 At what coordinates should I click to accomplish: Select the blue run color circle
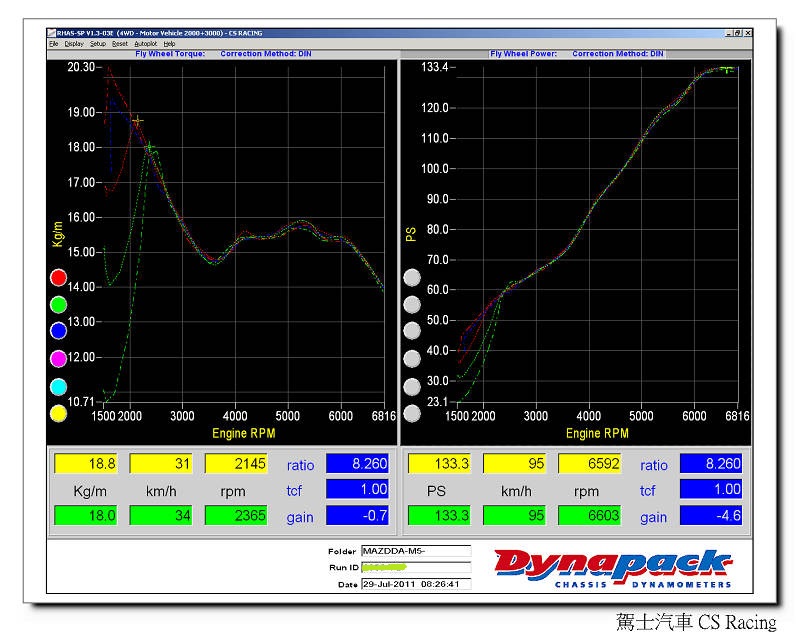(x=58, y=331)
